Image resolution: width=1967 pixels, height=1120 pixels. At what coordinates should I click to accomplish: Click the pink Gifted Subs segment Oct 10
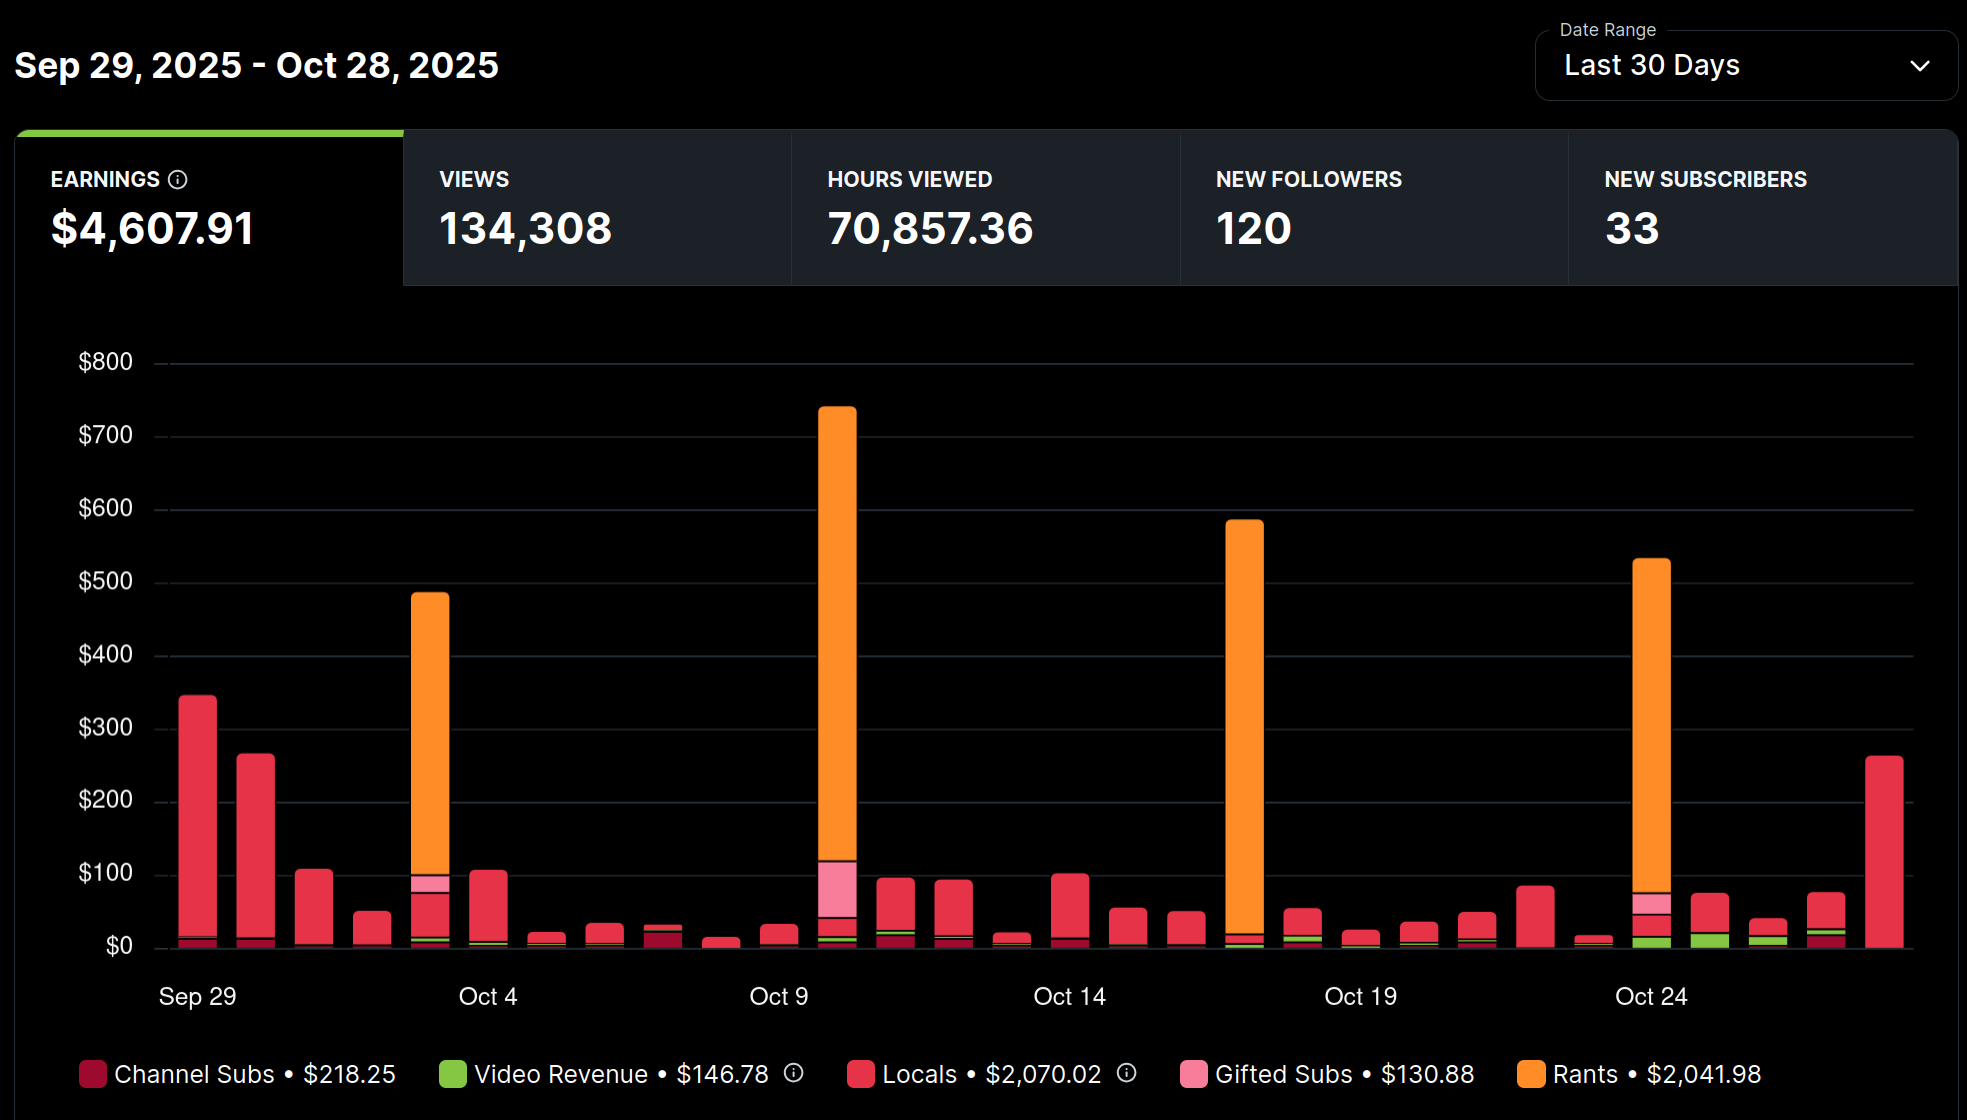tap(837, 889)
